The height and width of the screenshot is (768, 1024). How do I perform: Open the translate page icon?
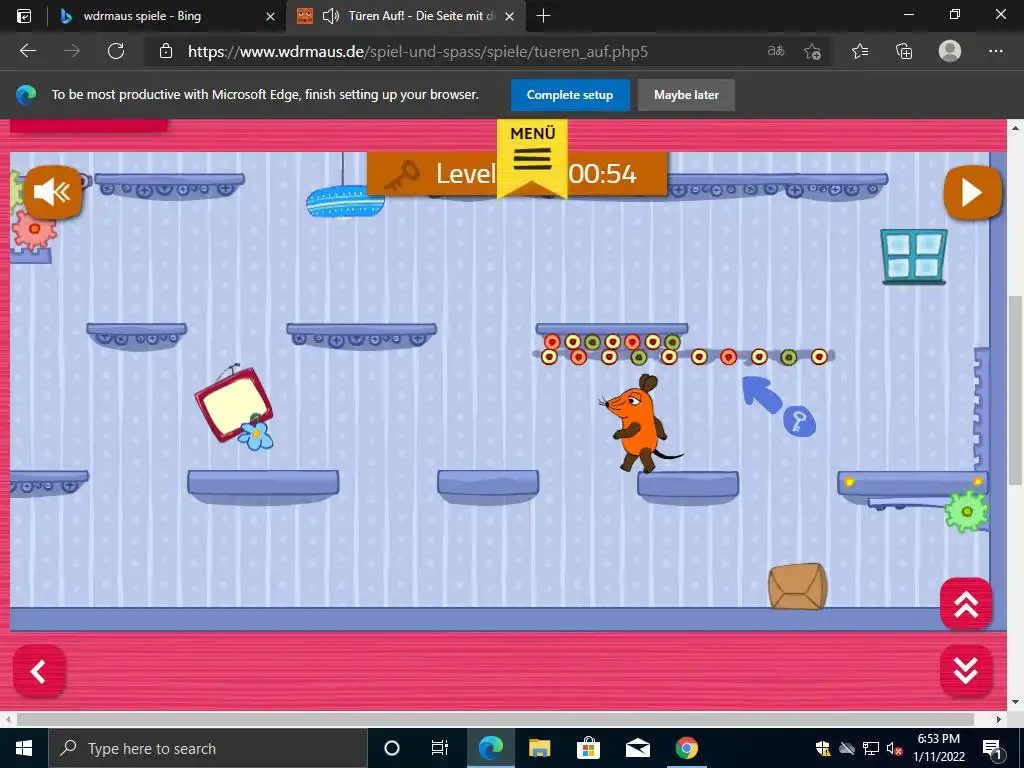coord(776,51)
